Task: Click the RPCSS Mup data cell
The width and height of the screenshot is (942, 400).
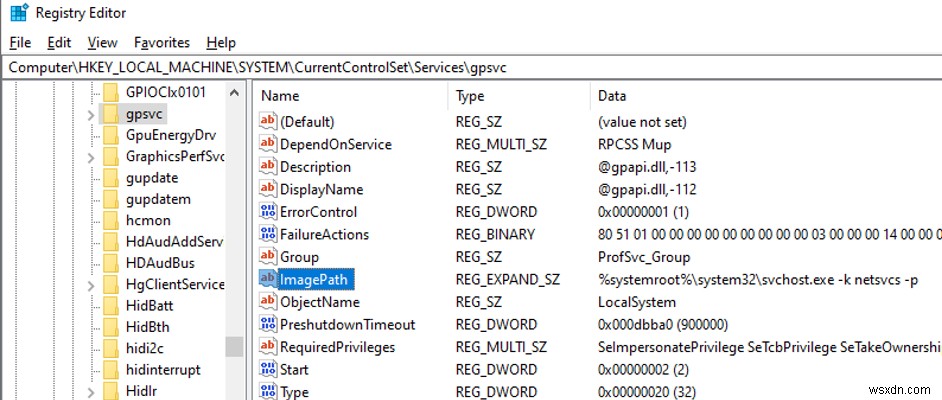Action: coord(634,144)
